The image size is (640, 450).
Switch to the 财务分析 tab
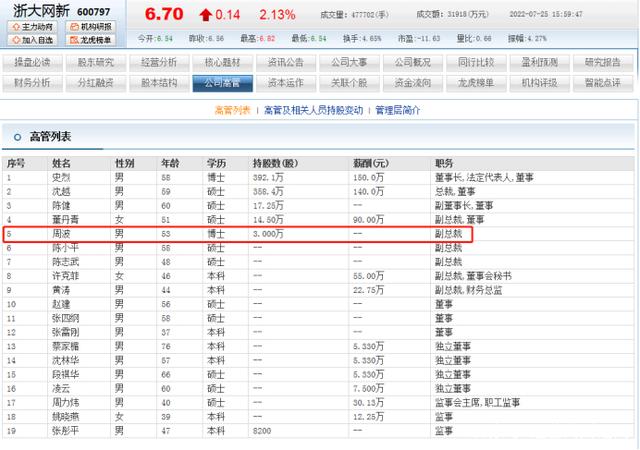(x=32, y=83)
